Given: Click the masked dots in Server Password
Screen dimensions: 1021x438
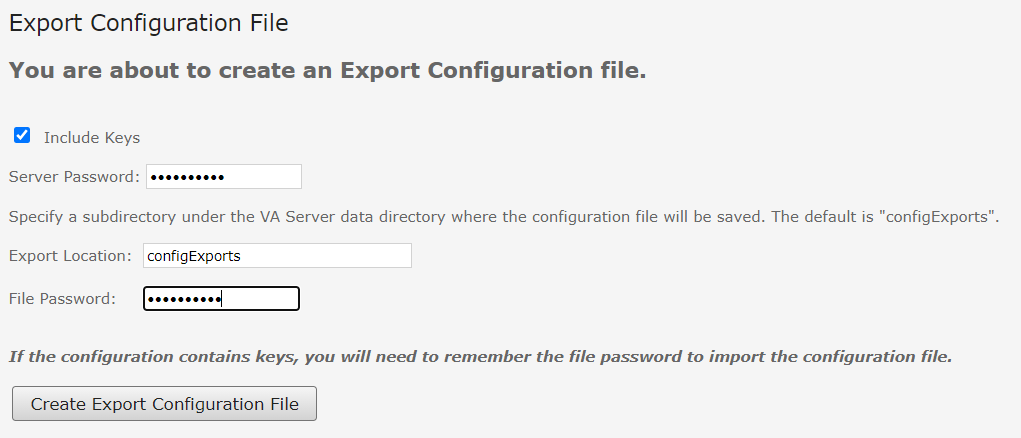Looking at the screenshot, I should [186, 177].
